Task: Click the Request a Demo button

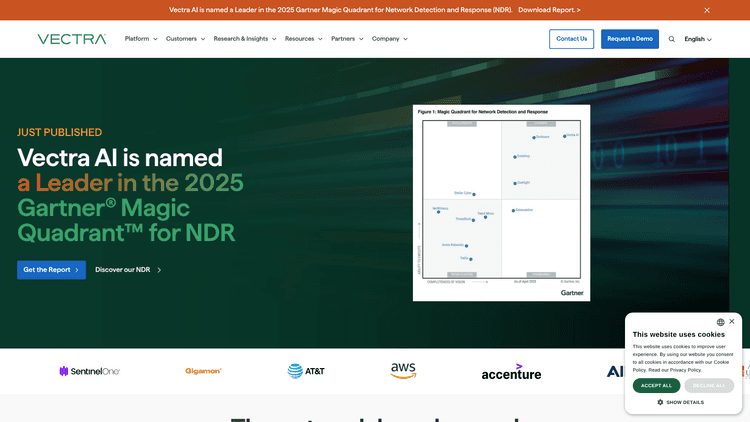Action: click(x=630, y=39)
